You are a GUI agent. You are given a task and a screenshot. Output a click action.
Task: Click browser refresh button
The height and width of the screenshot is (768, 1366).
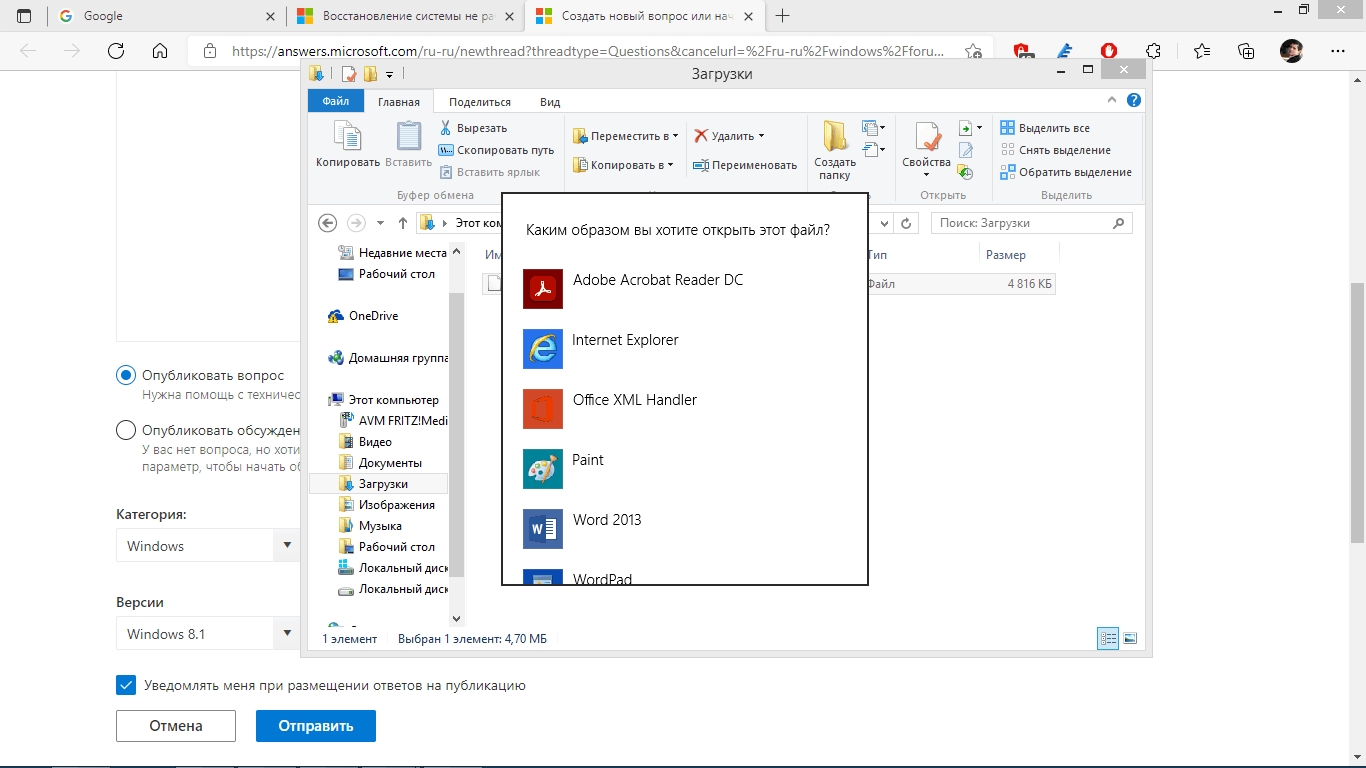[116, 51]
